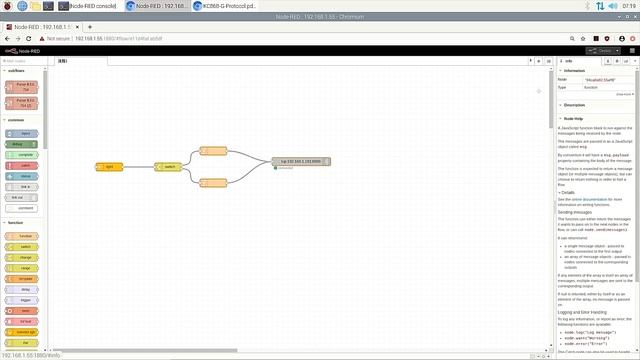640x360 pixels.
Task: Open the online documentation link
Action: click(x=589, y=199)
